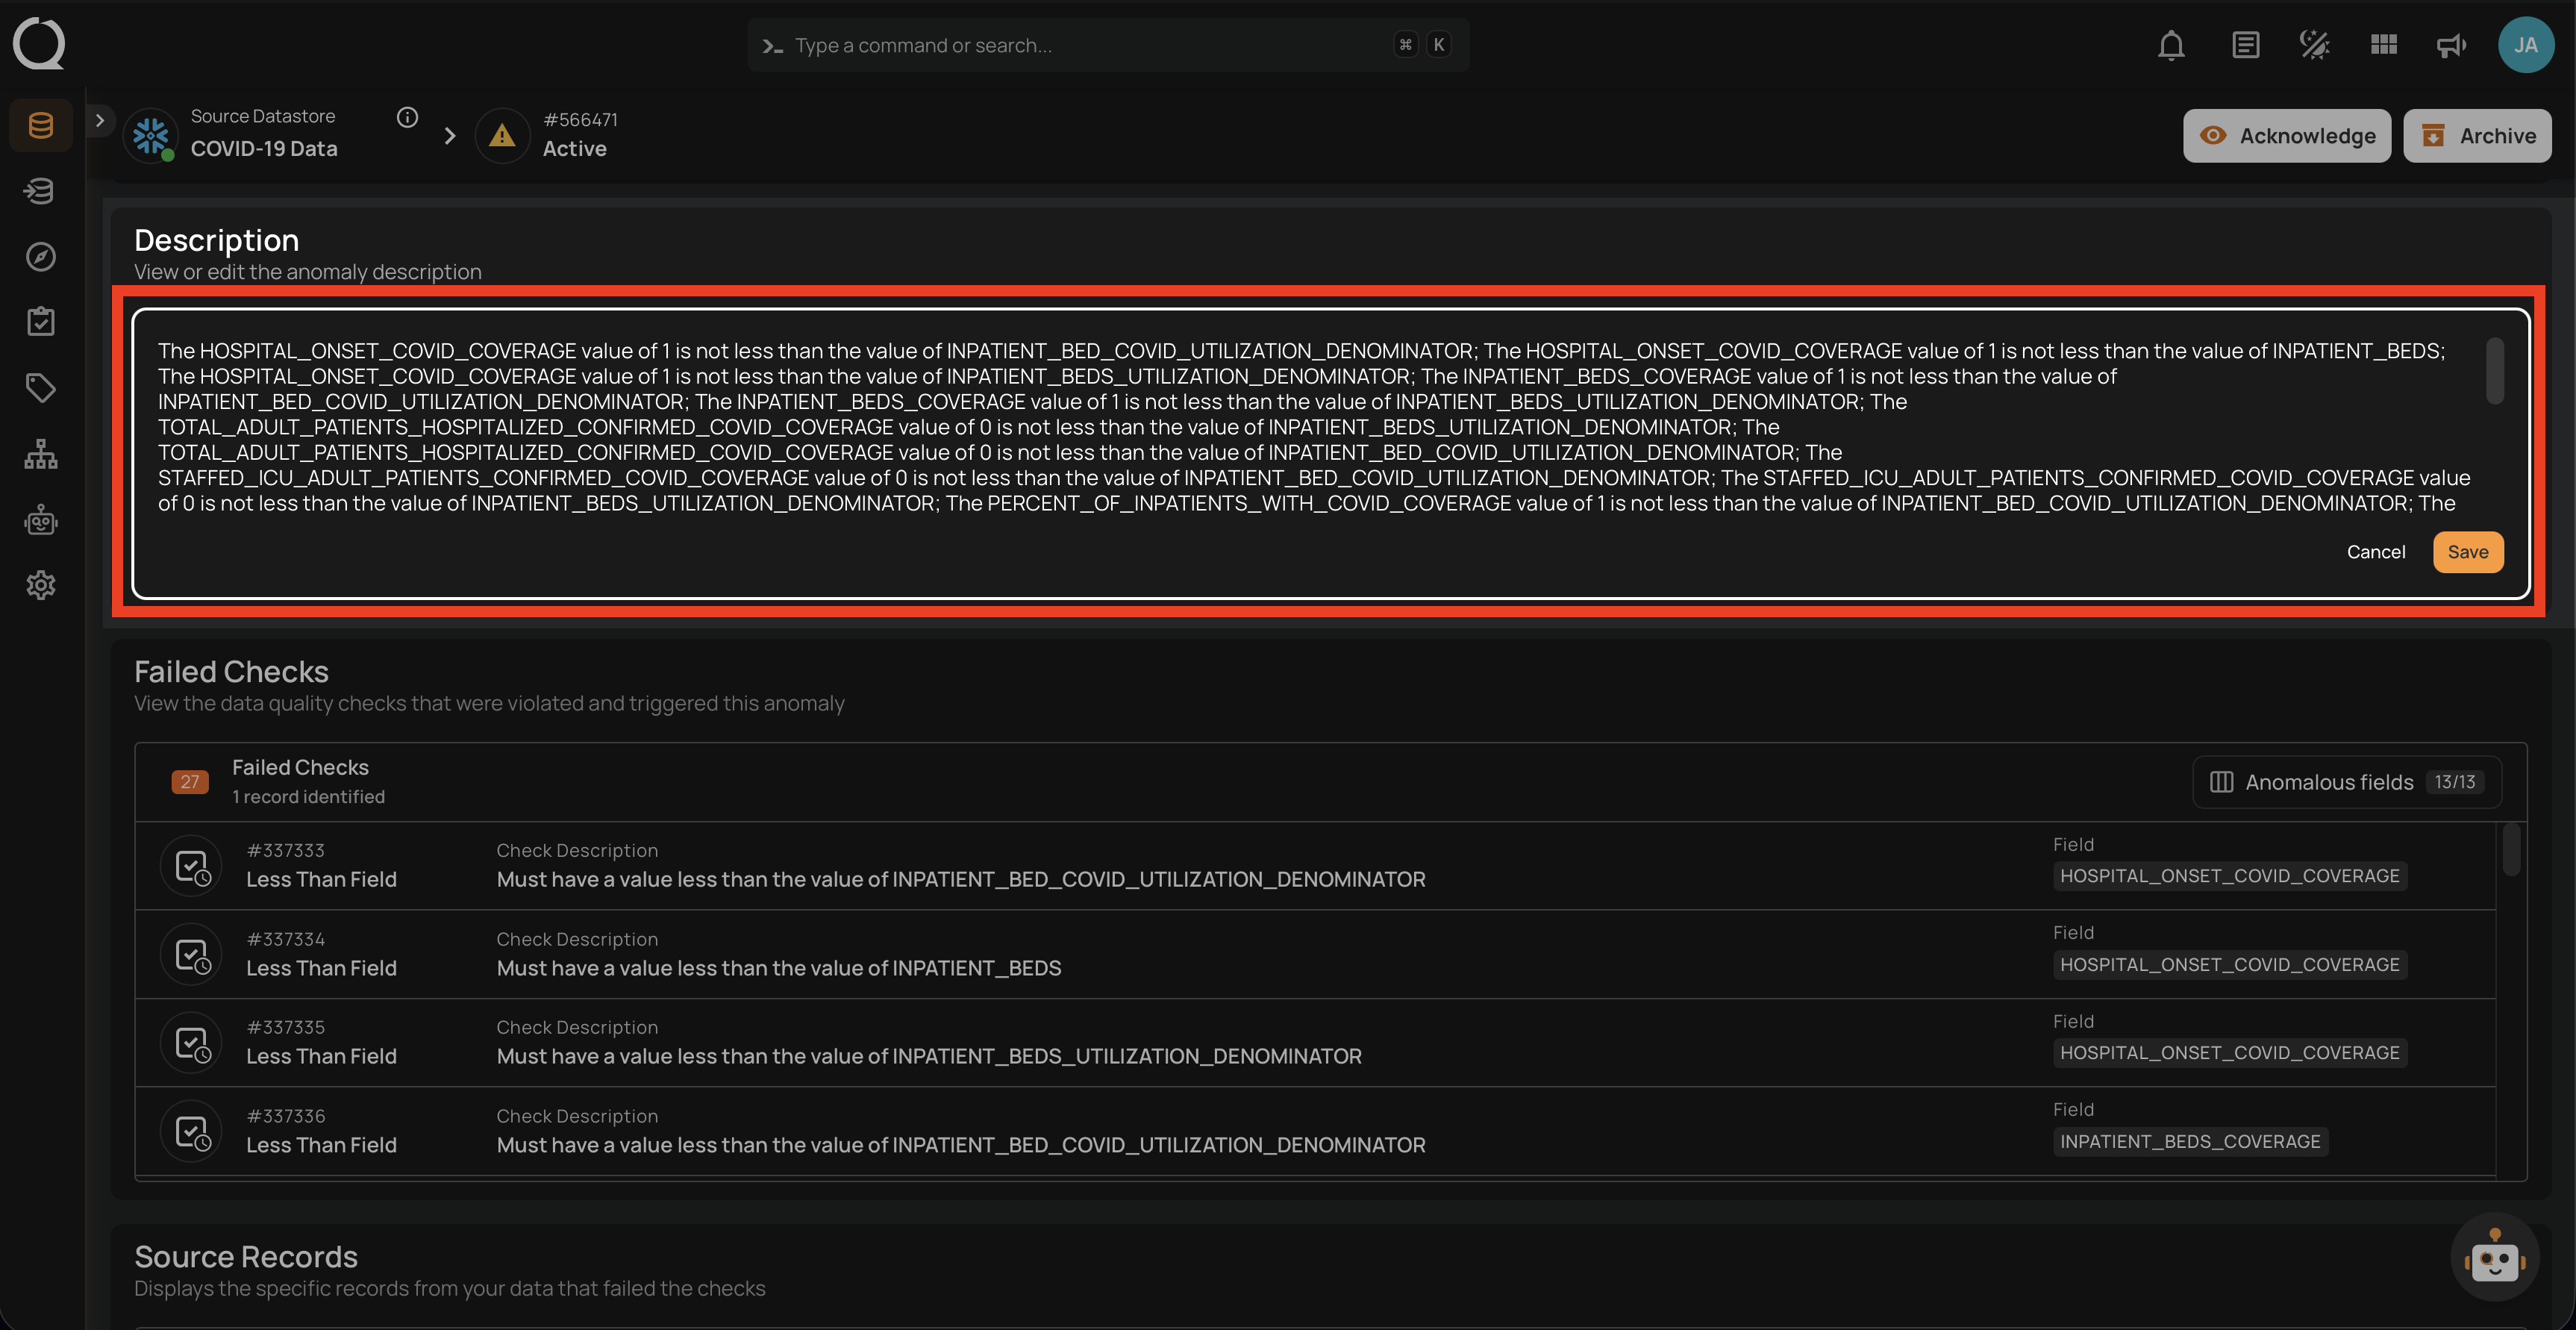Click the check icon for #337335

pyautogui.click(x=191, y=1043)
